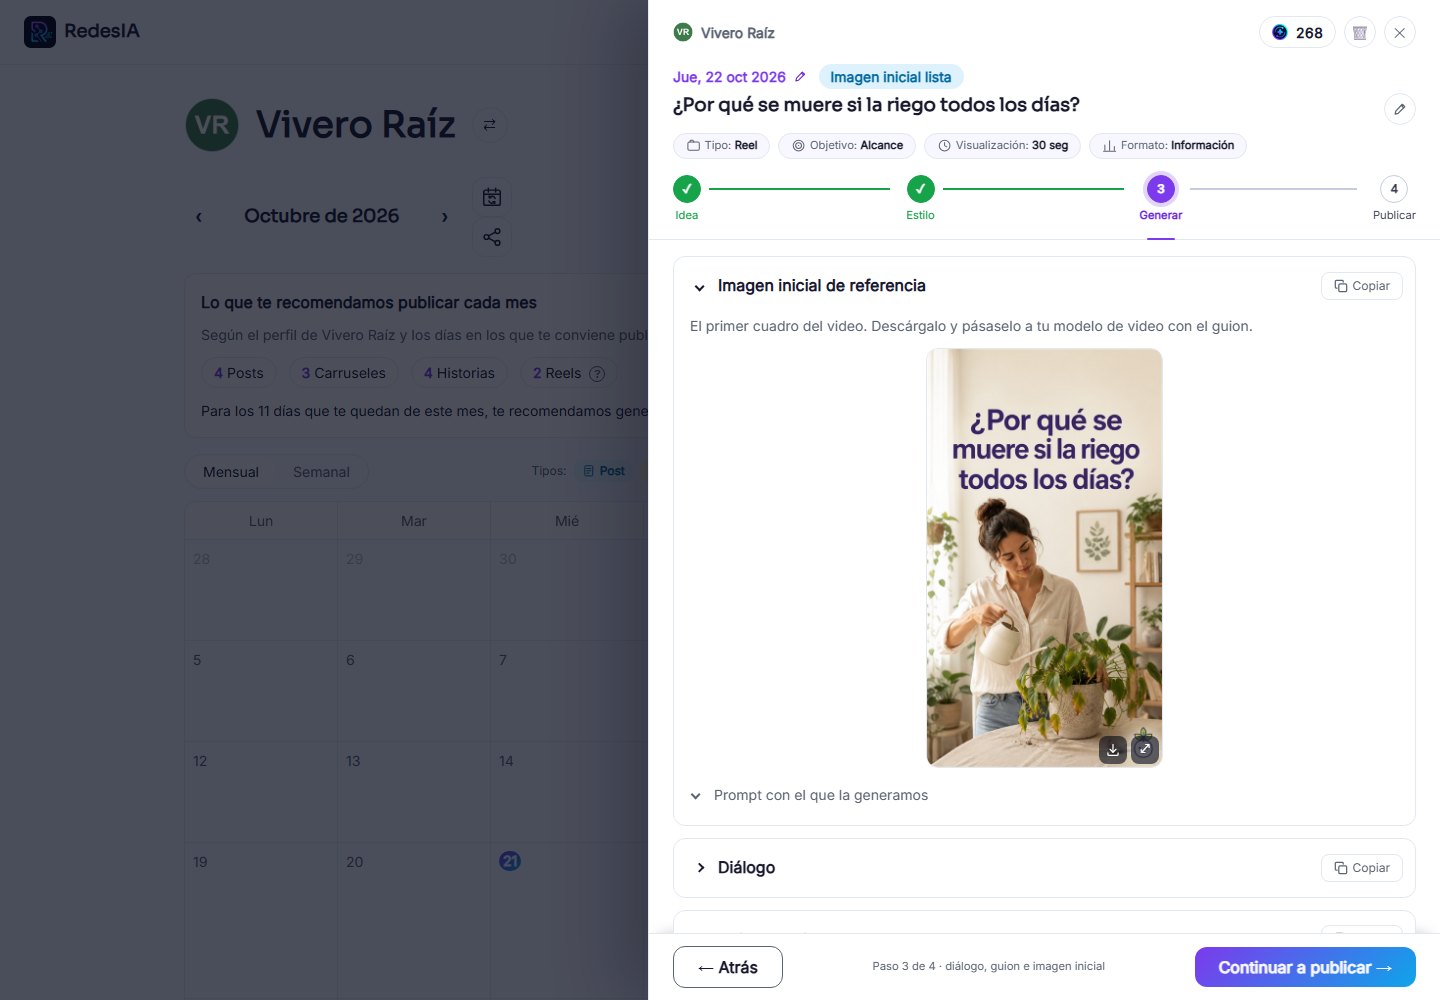Image resolution: width=1440 pixels, height=1000 pixels.
Task: Switch to Semanal view
Action: 321,472
